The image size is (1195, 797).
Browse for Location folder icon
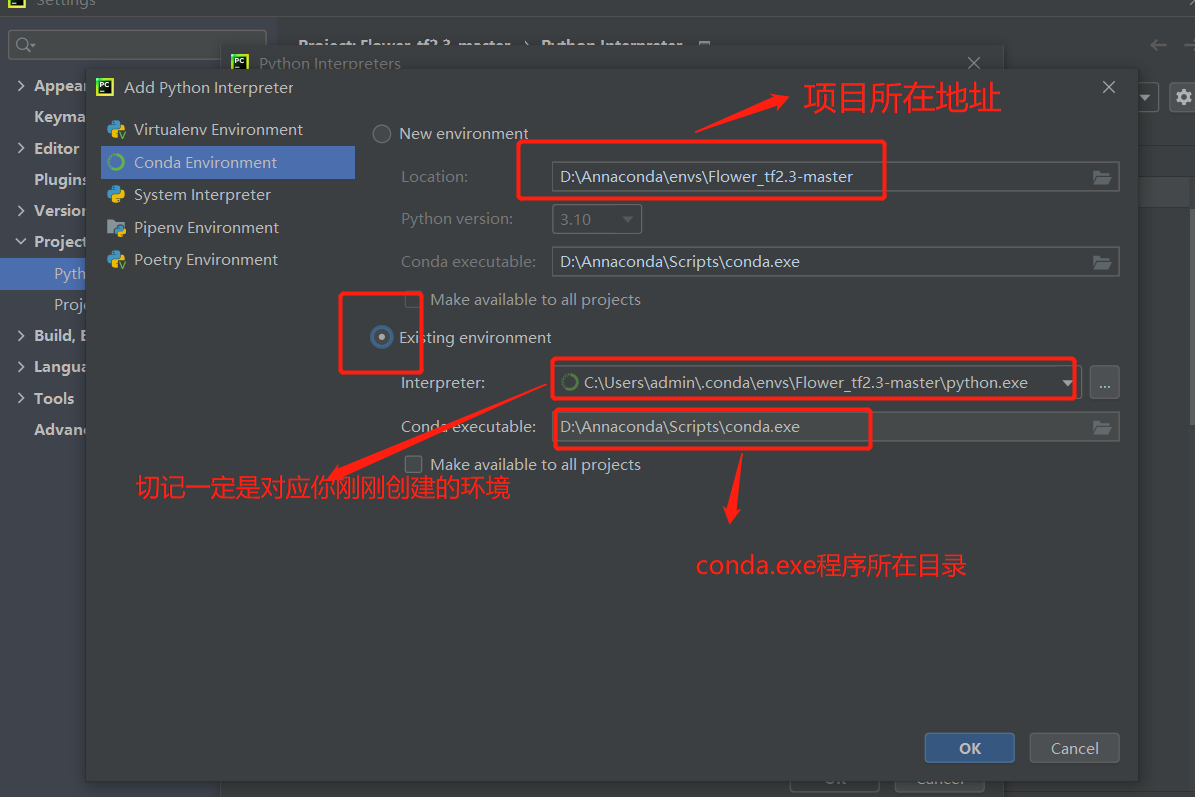pos(1102,178)
